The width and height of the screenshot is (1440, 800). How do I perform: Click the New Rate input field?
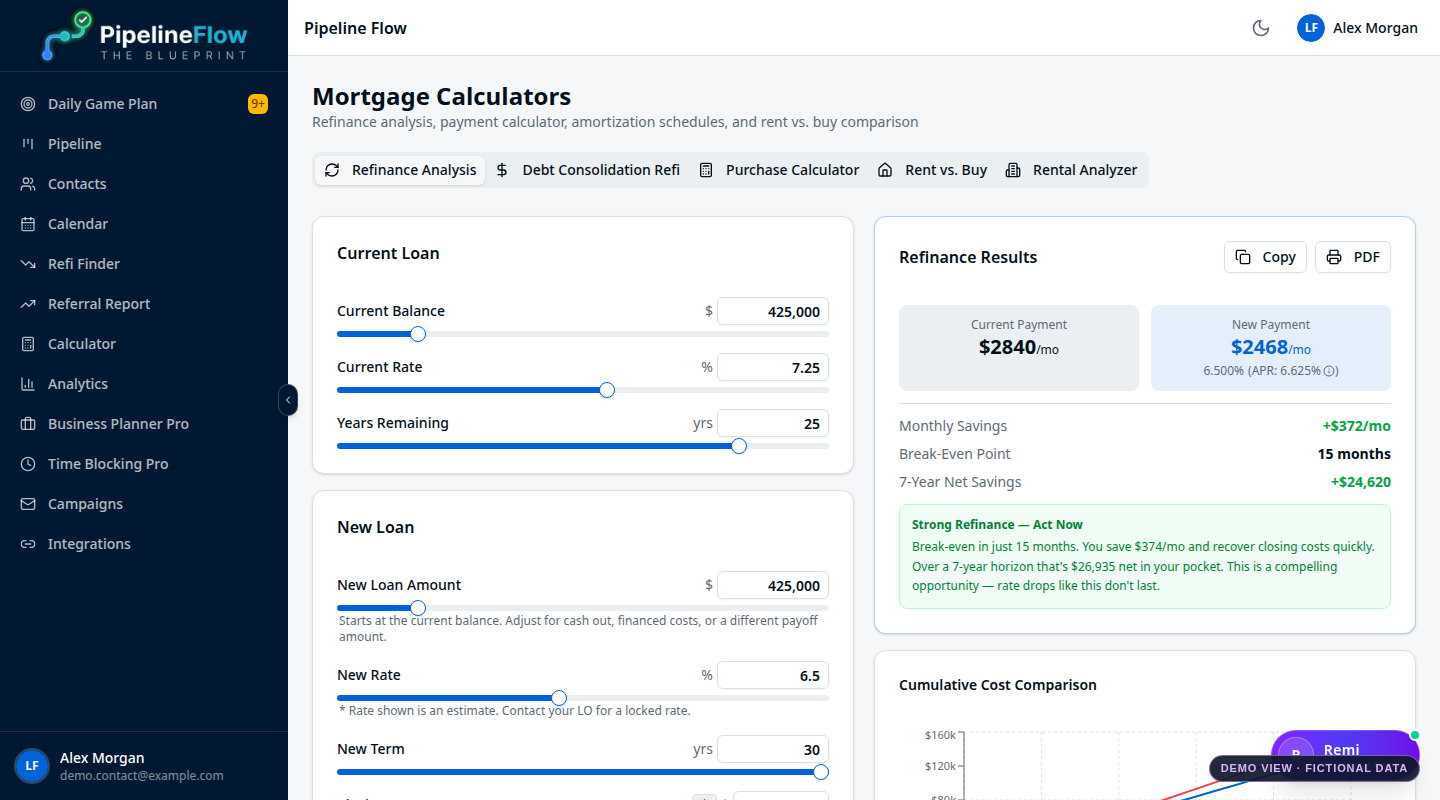click(x=773, y=676)
